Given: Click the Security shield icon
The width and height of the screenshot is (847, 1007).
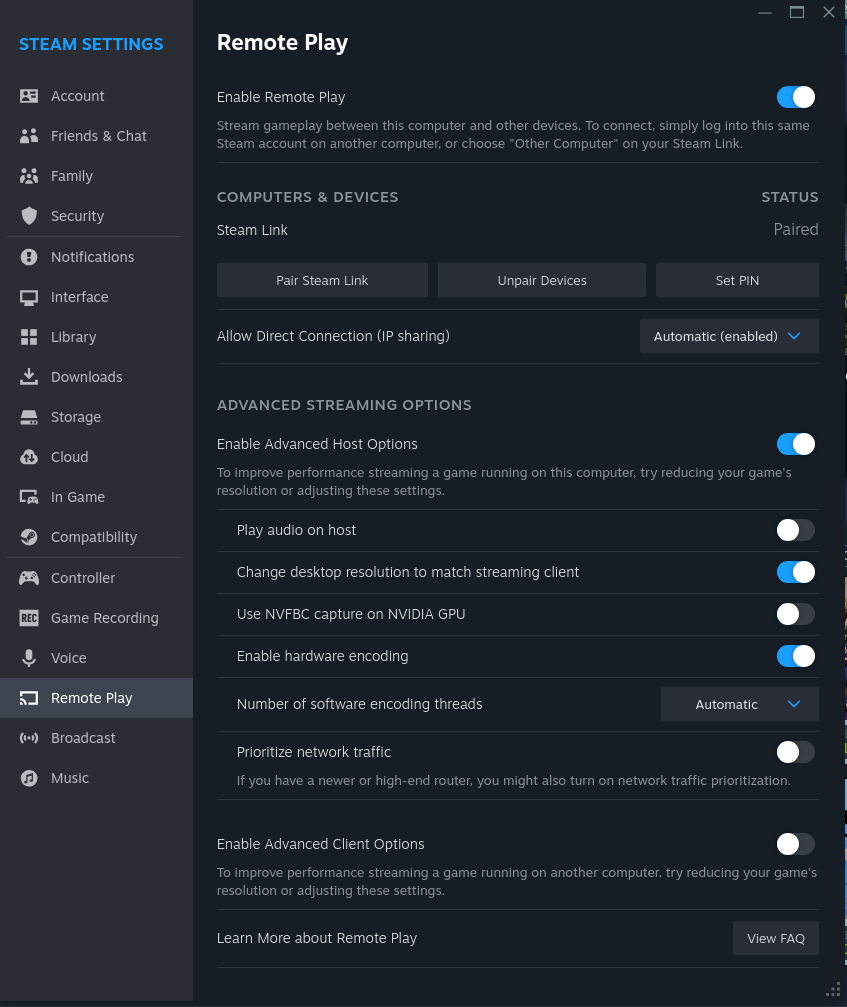Looking at the screenshot, I should pos(29,216).
